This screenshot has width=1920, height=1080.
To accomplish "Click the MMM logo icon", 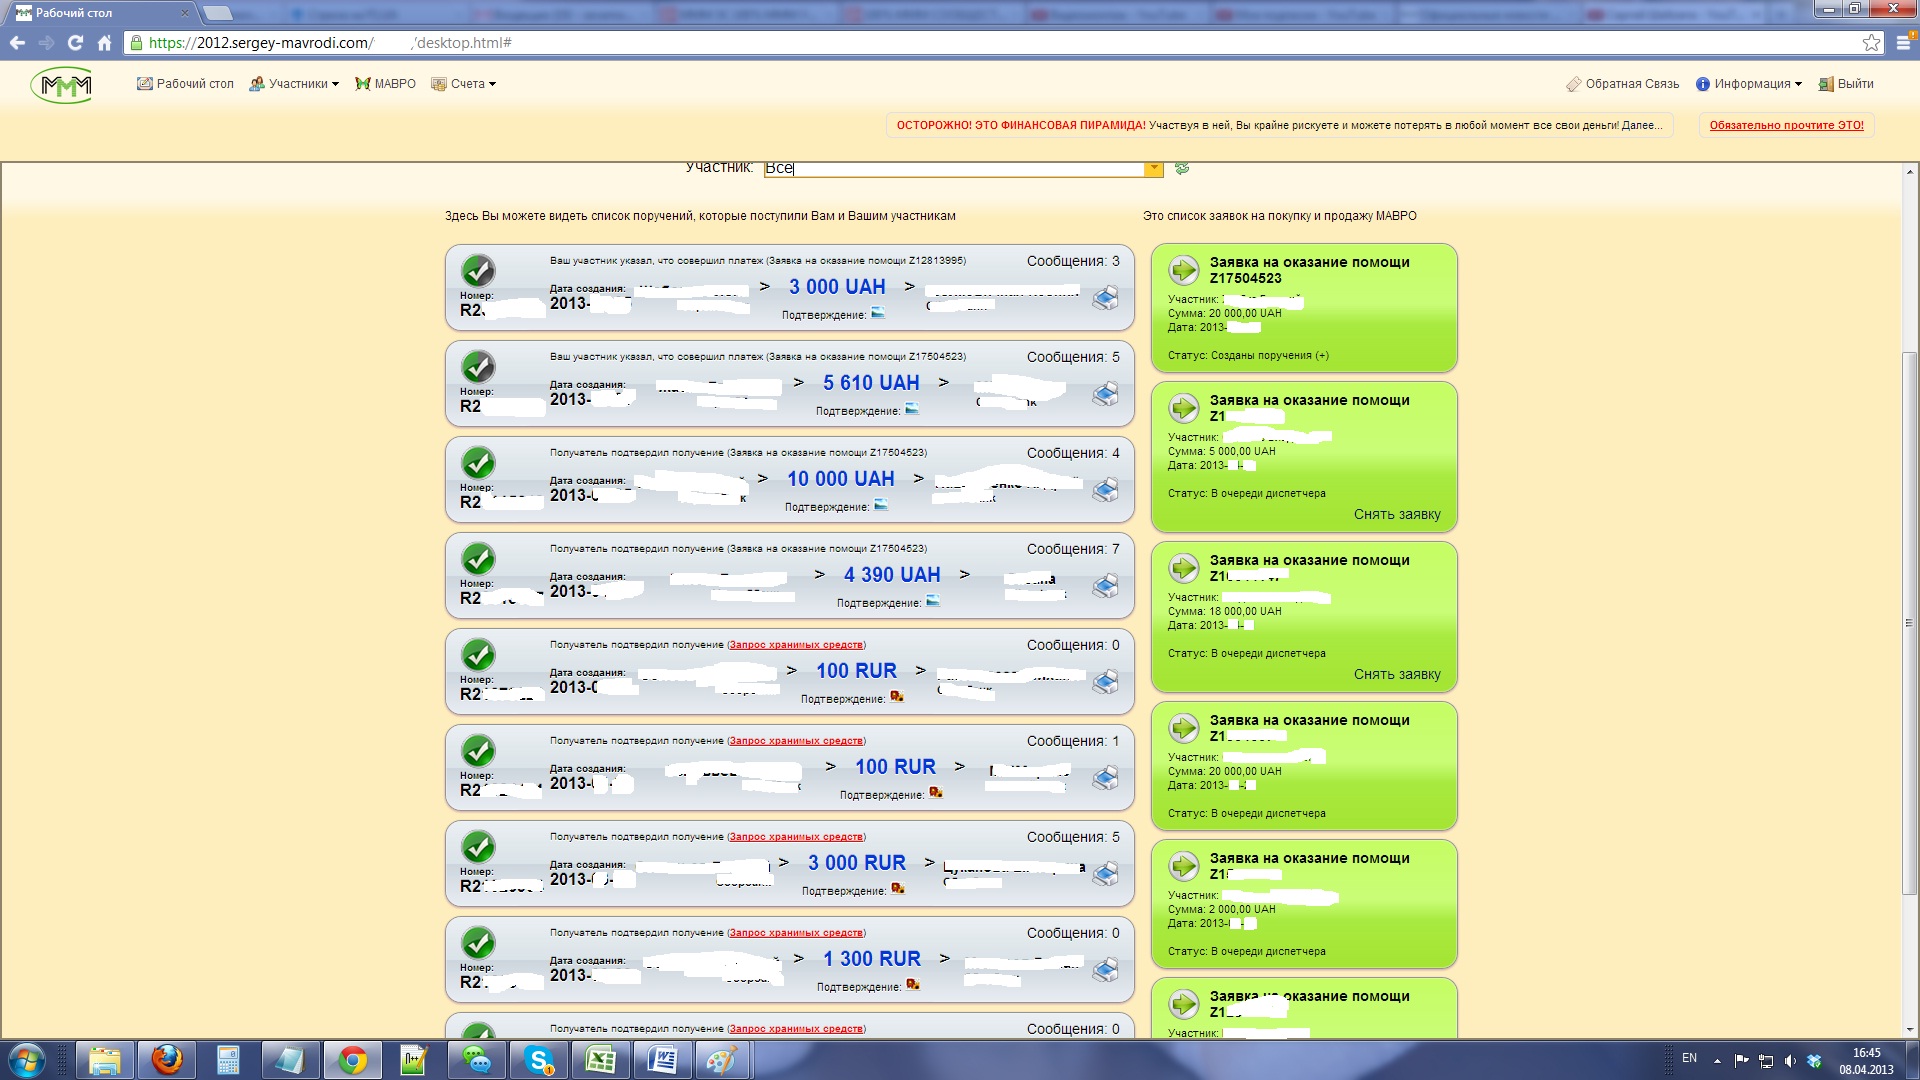I will 62,86.
